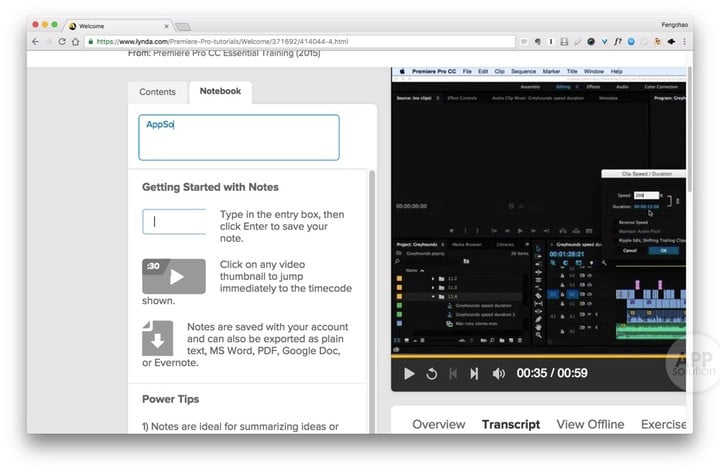Click the light blue circle extension icon

tap(631, 41)
